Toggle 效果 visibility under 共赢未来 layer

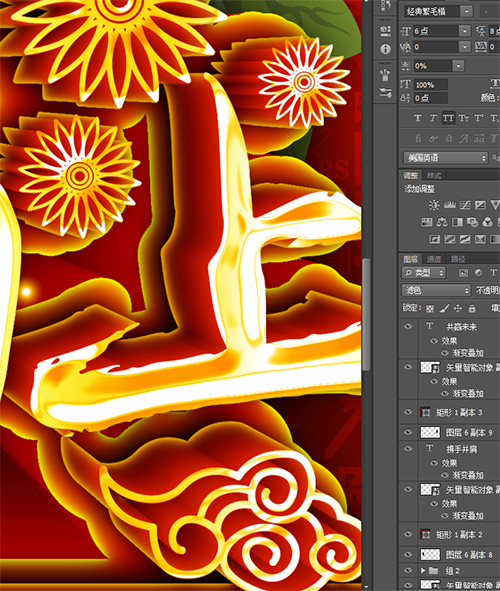point(434,341)
